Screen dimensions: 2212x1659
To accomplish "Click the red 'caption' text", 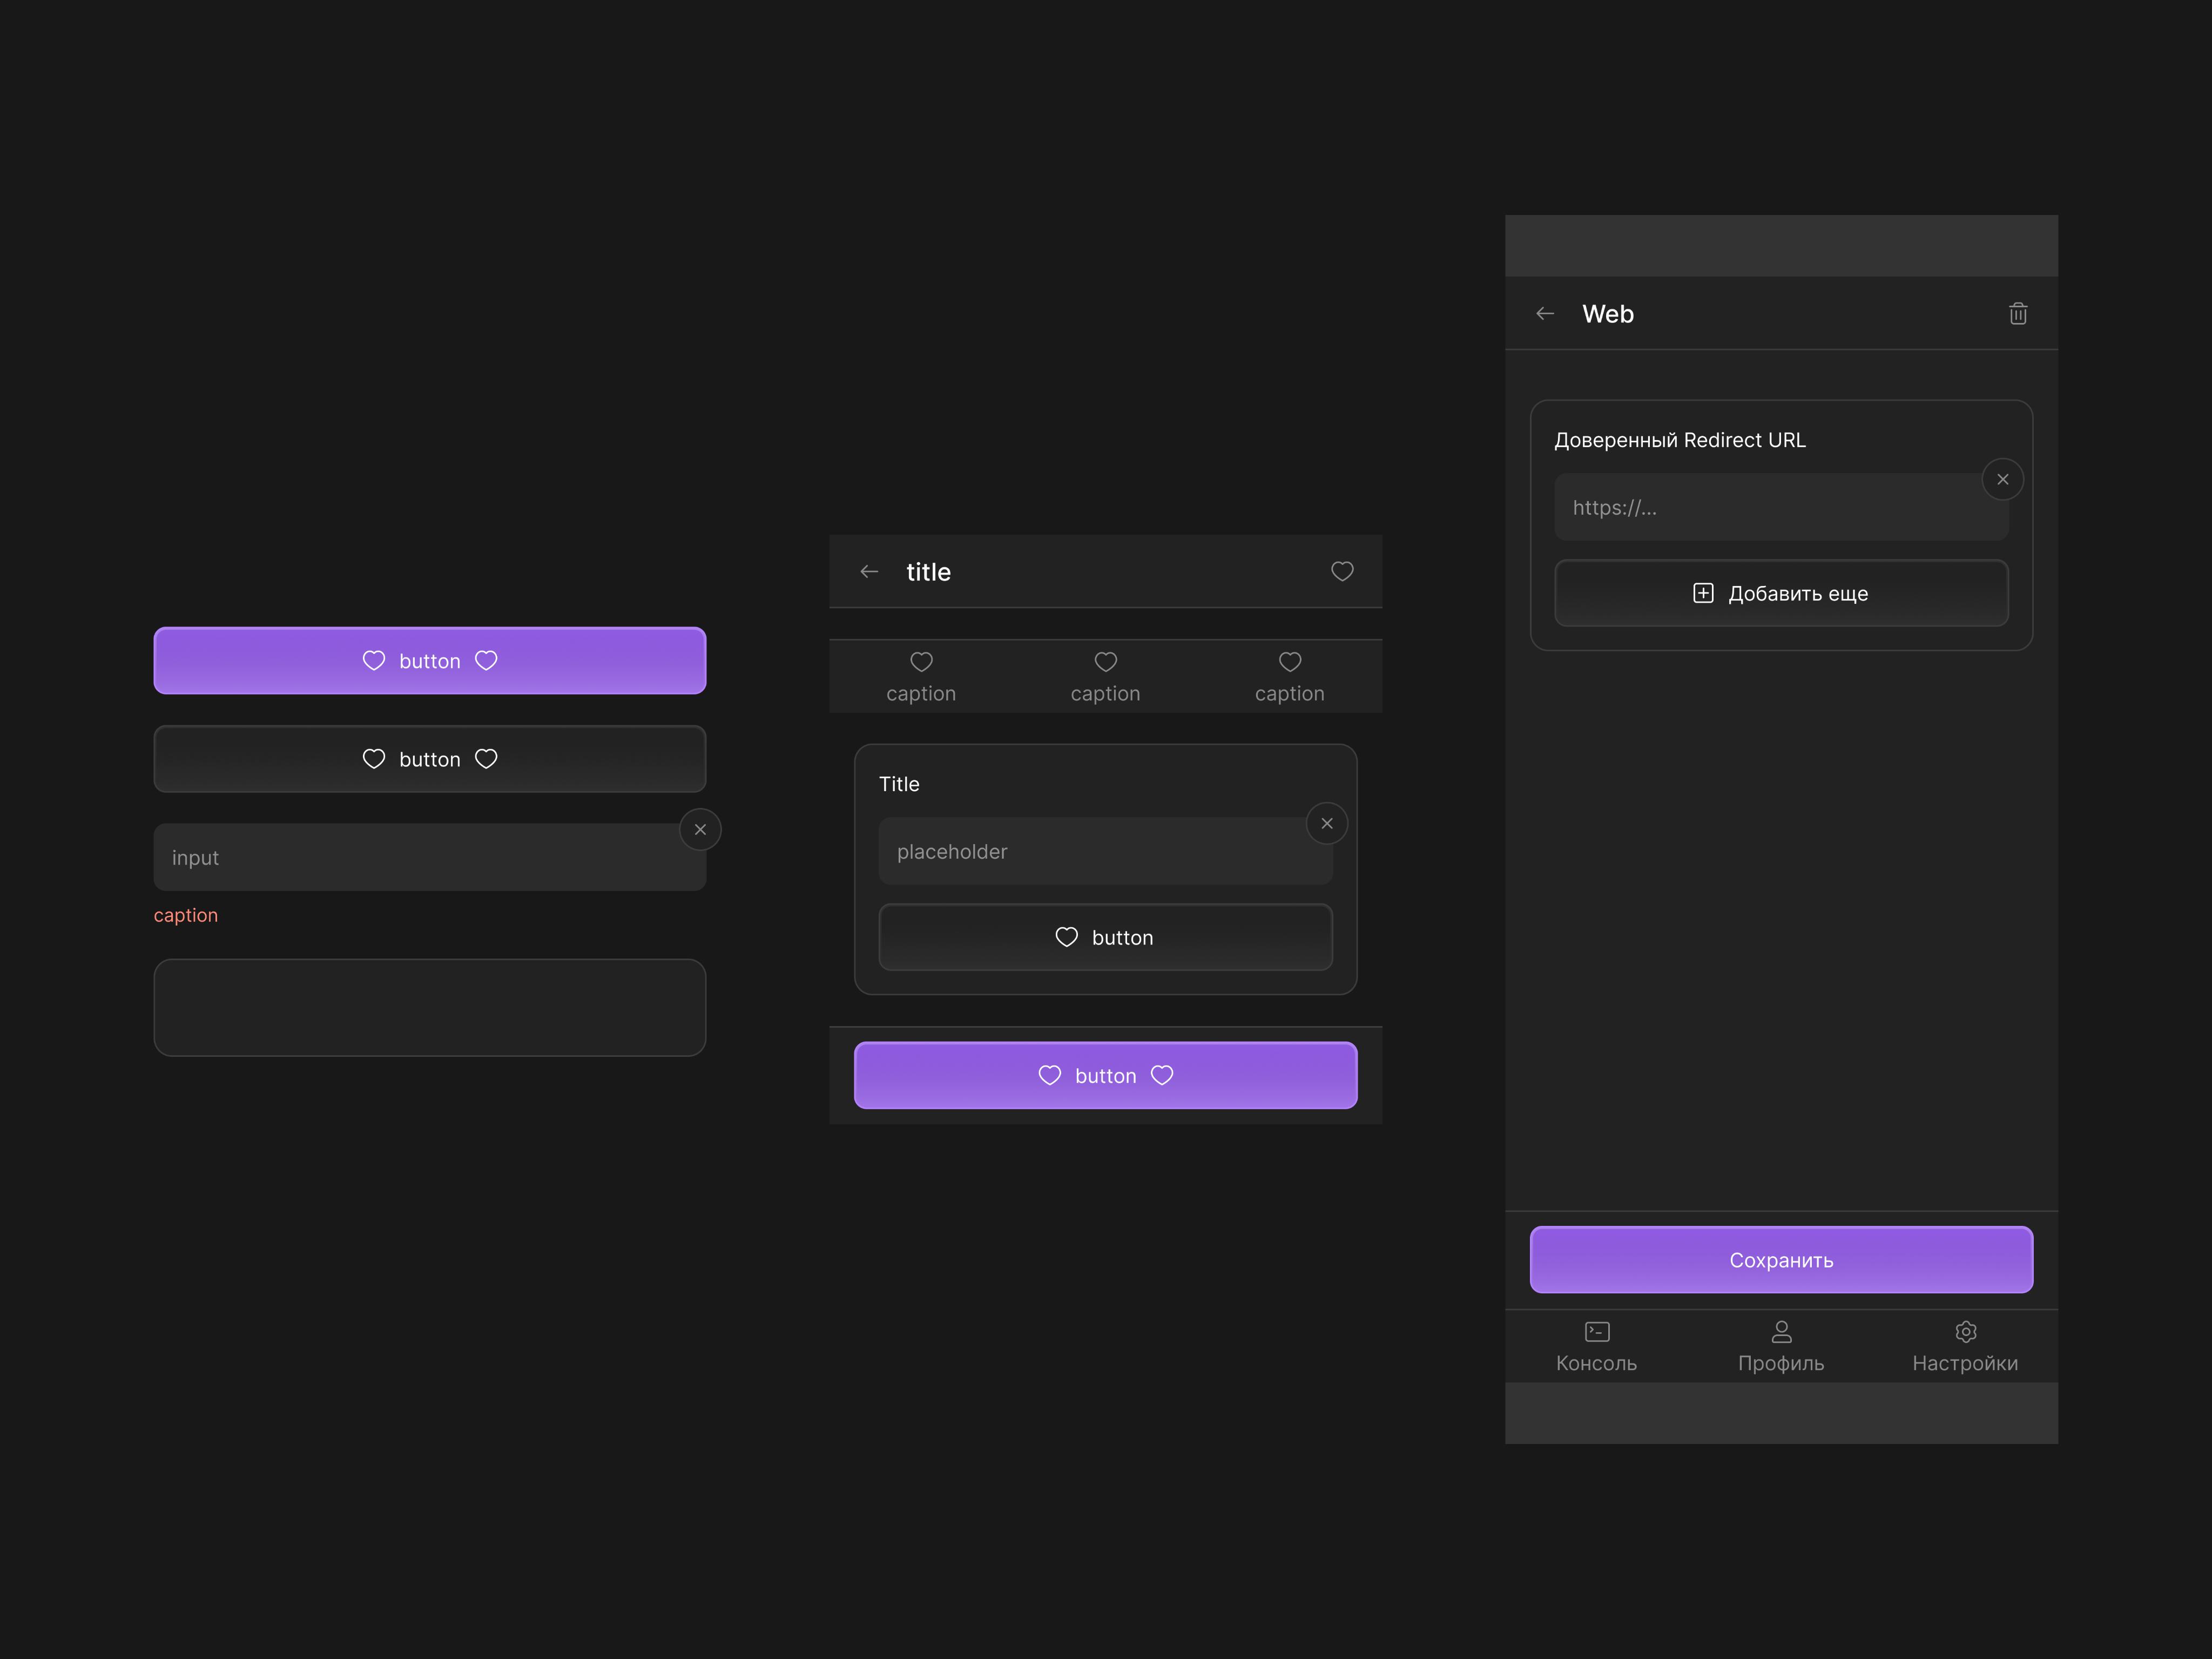I will tap(186, 915).
